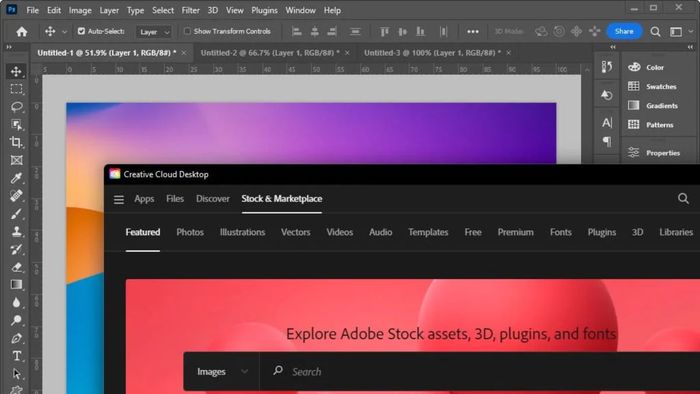Open the Paragraph panel icon
The height and width of the screenshot is (394, 700).
coord(607,141)
